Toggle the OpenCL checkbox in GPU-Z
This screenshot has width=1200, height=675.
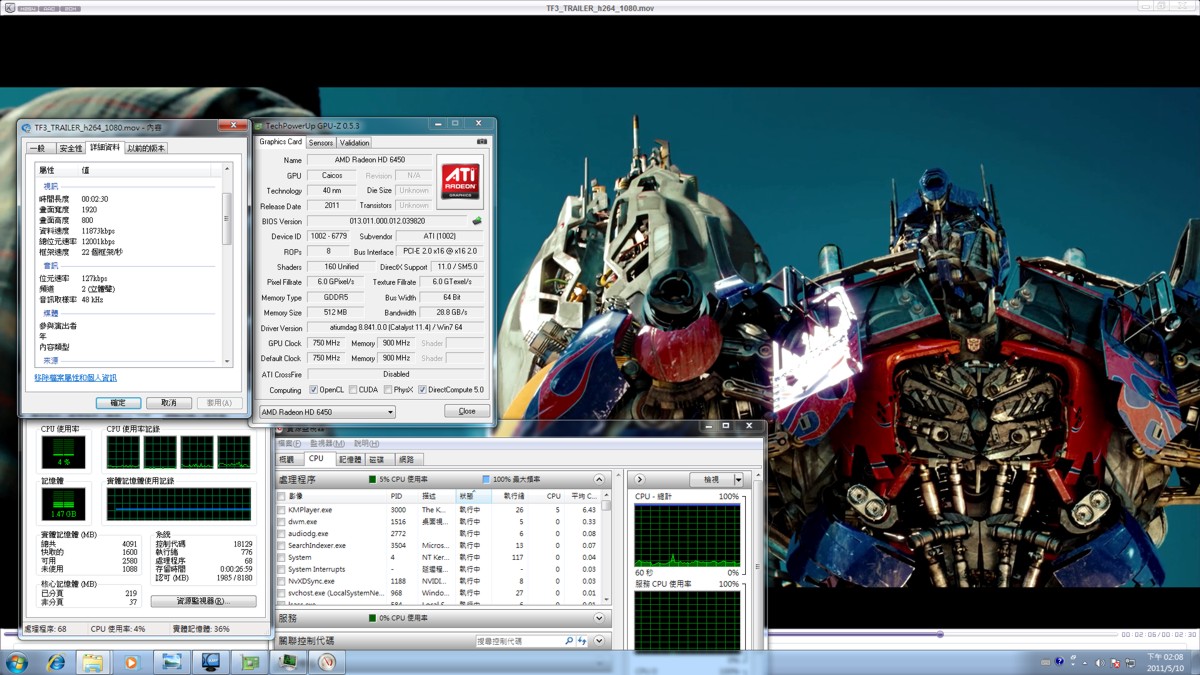tap(314, 390)
